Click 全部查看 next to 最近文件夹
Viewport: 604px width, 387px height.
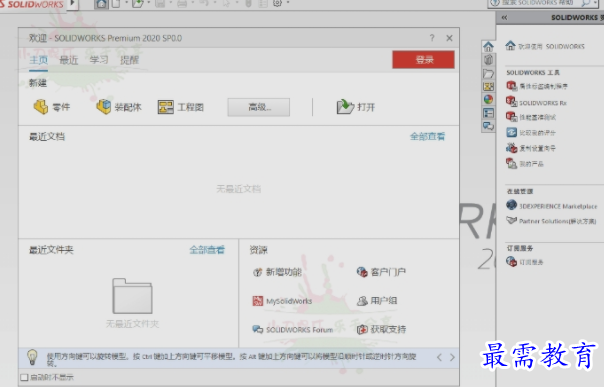point(207,250)
